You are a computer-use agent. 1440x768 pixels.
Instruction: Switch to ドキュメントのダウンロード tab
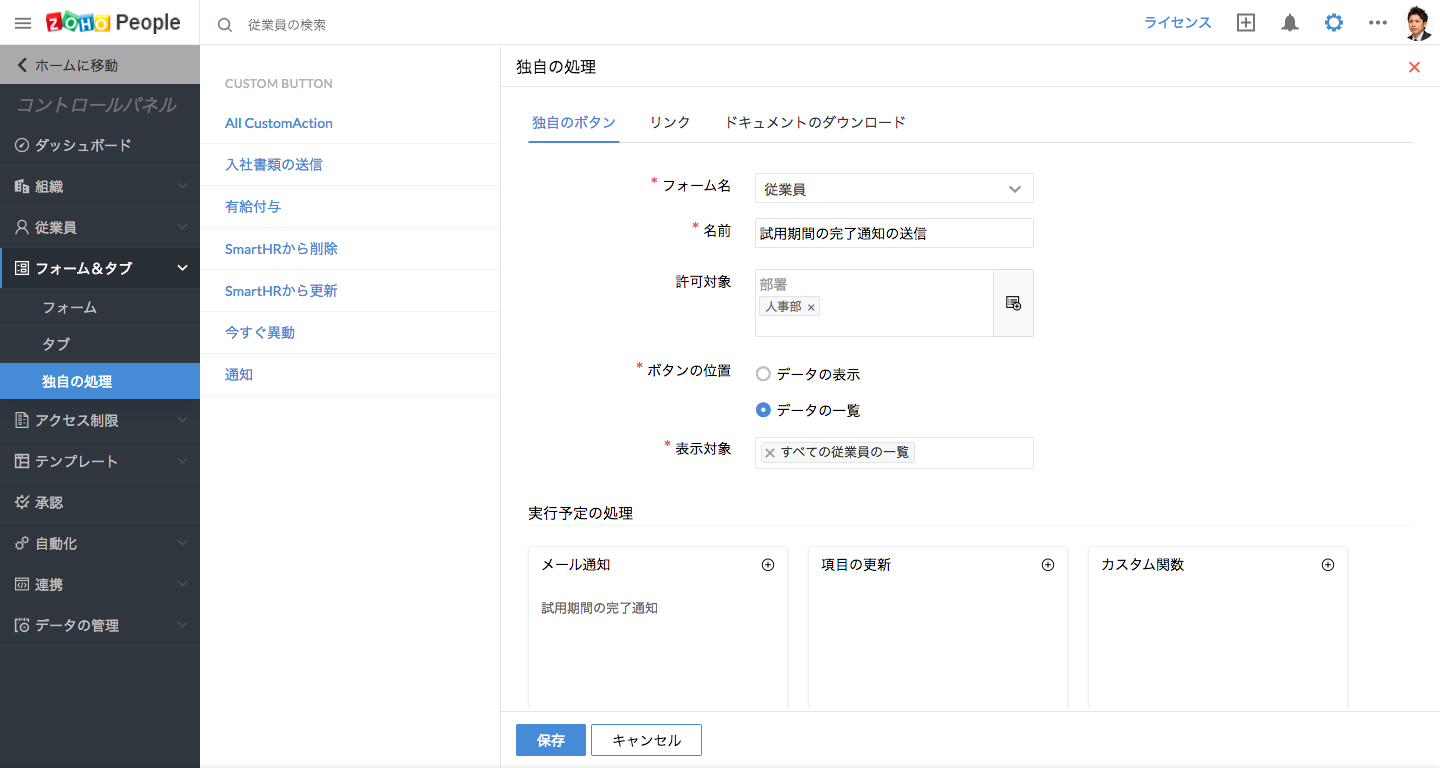(x=815, y=122)
